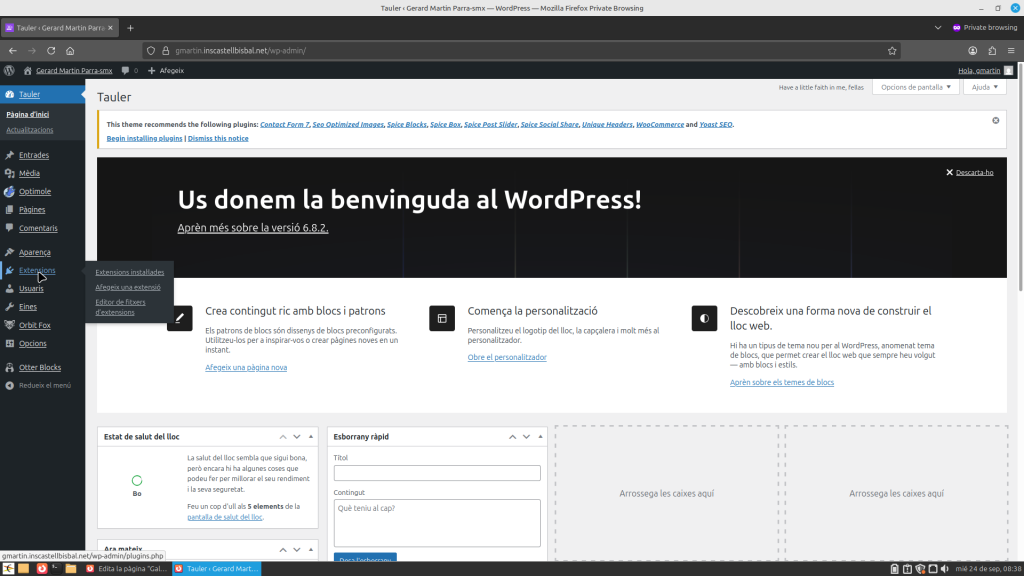Open Afegeix una extensió in the submenu

coord(127,287)
